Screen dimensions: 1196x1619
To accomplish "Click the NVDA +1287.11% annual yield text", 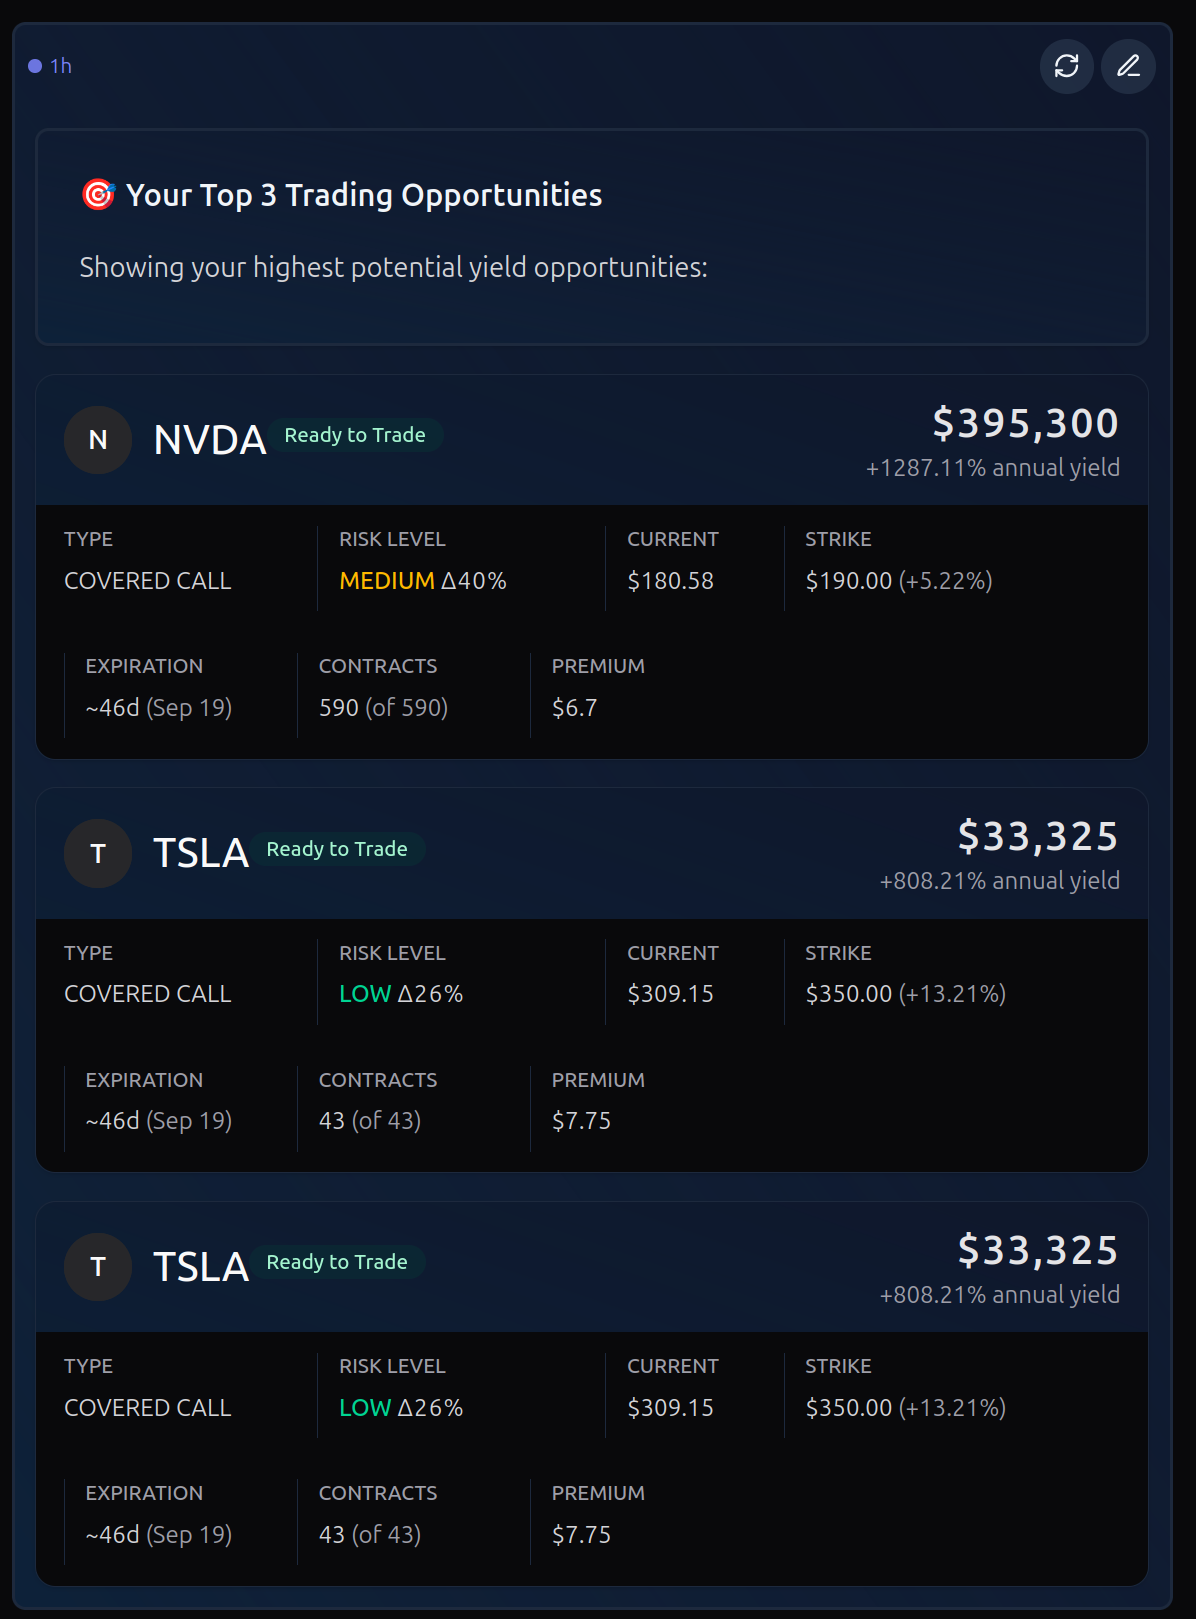I will (992, 468).
